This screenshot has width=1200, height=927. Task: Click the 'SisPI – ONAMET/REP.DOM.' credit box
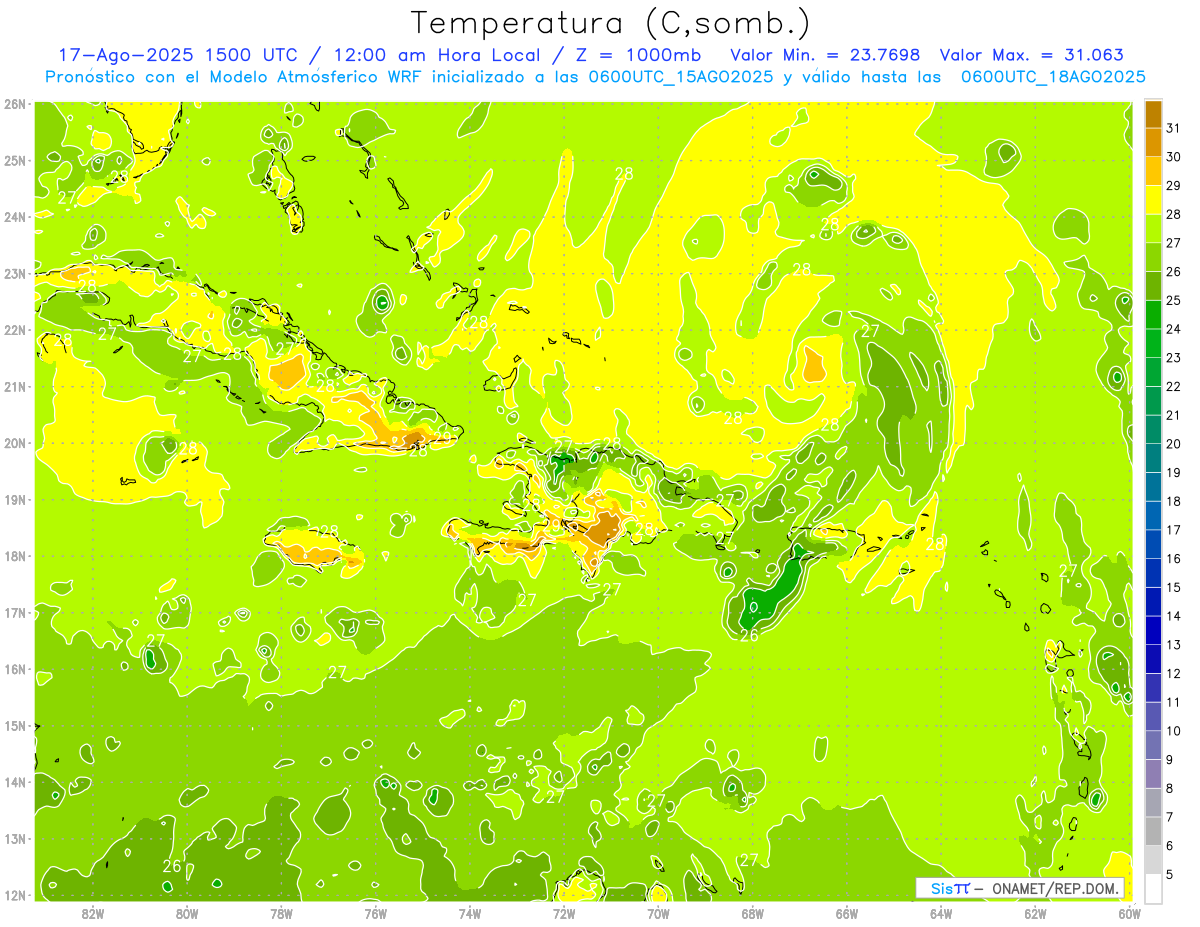coord(1019,888)
